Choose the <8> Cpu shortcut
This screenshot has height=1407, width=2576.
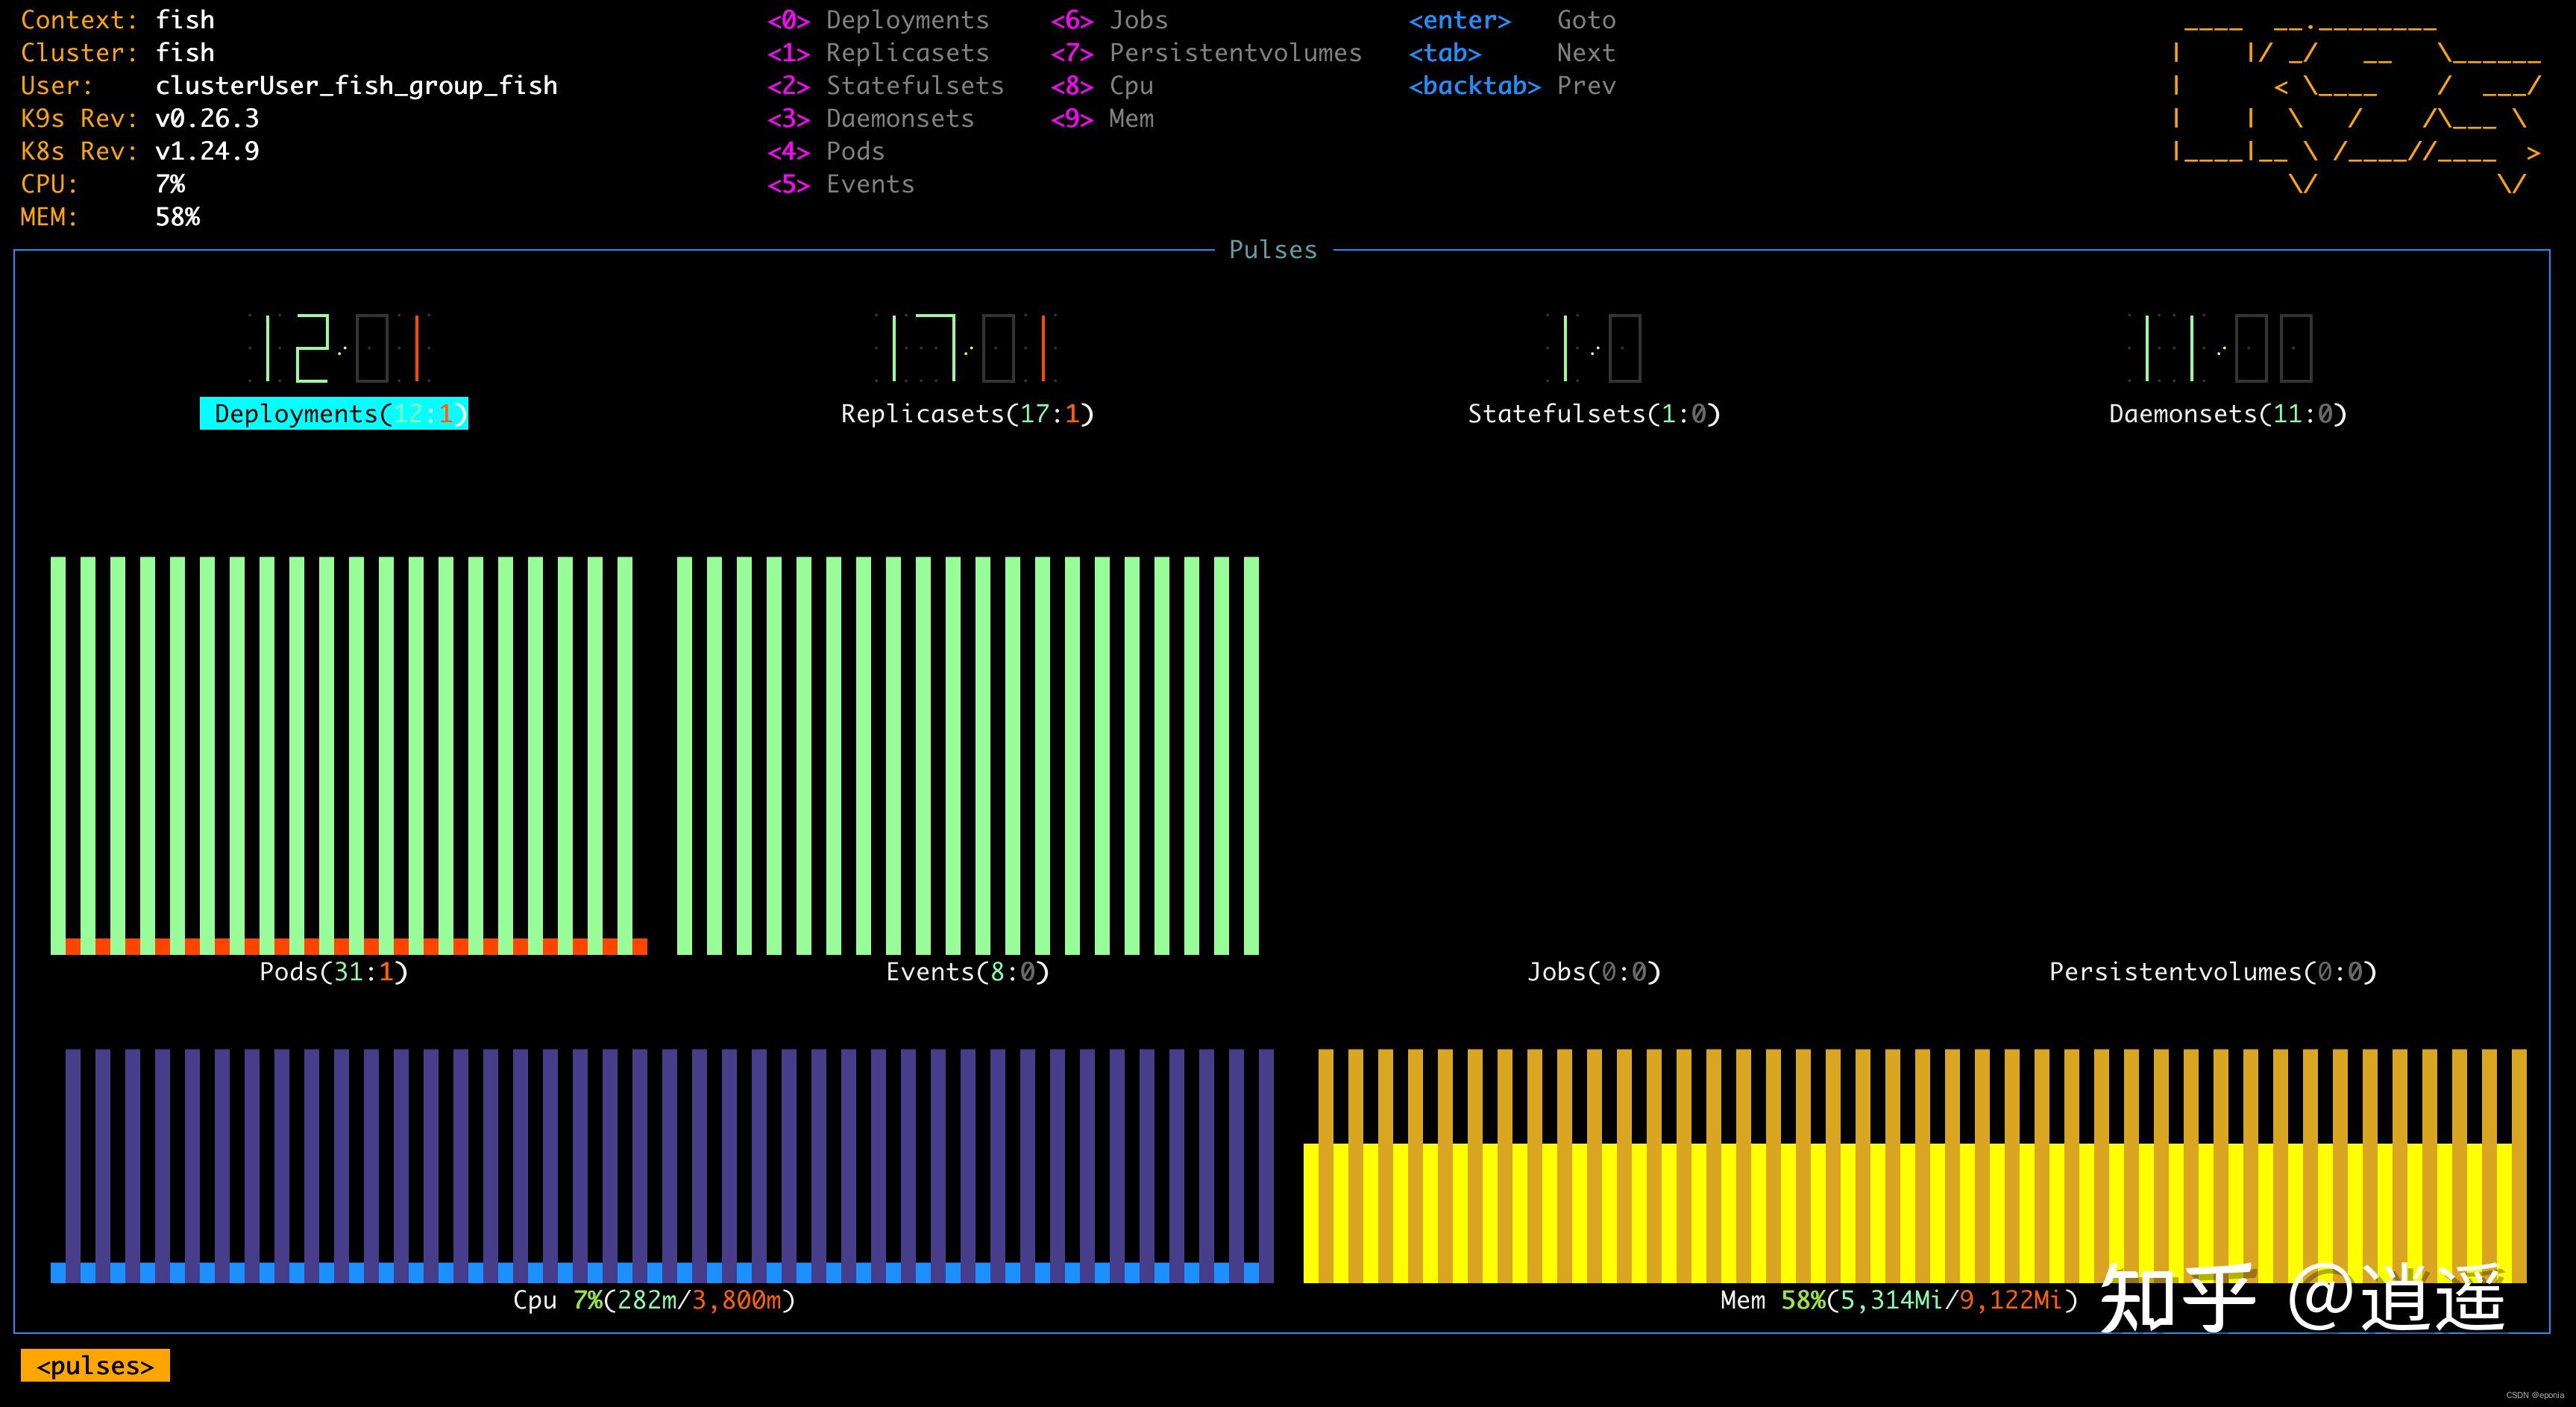tap(1102, 86)
